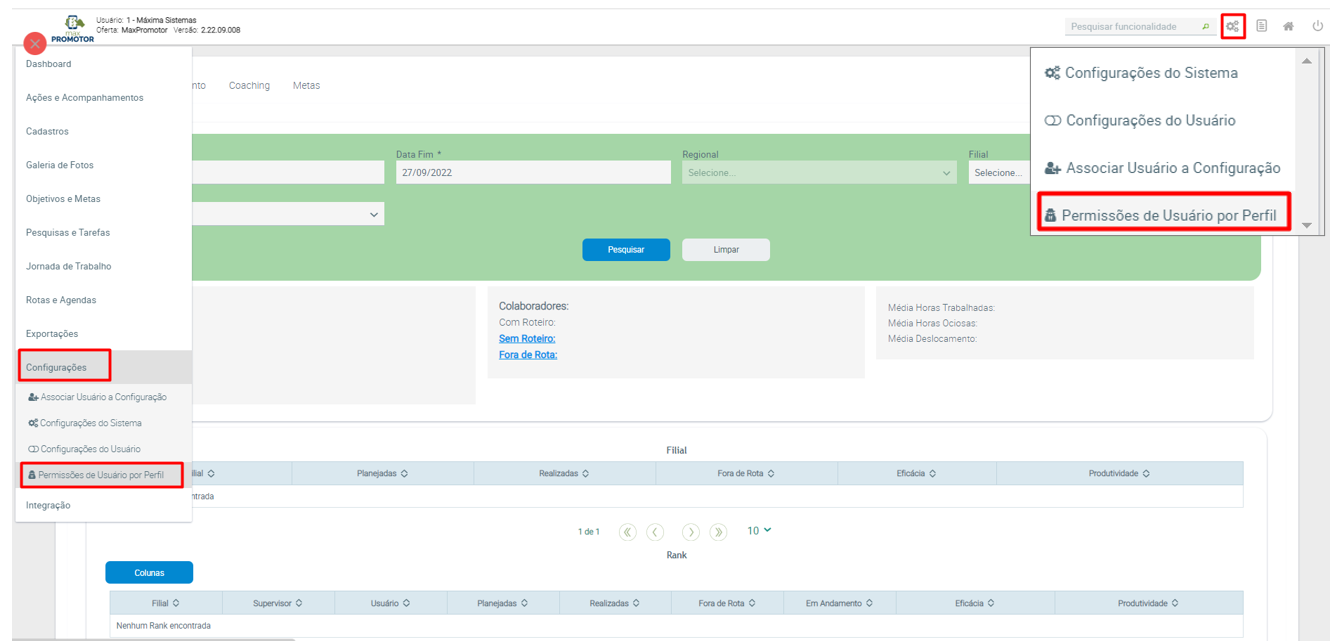Open the Filial Selecione dropdown in filter
1337x641 pixels.
(999, 172)
